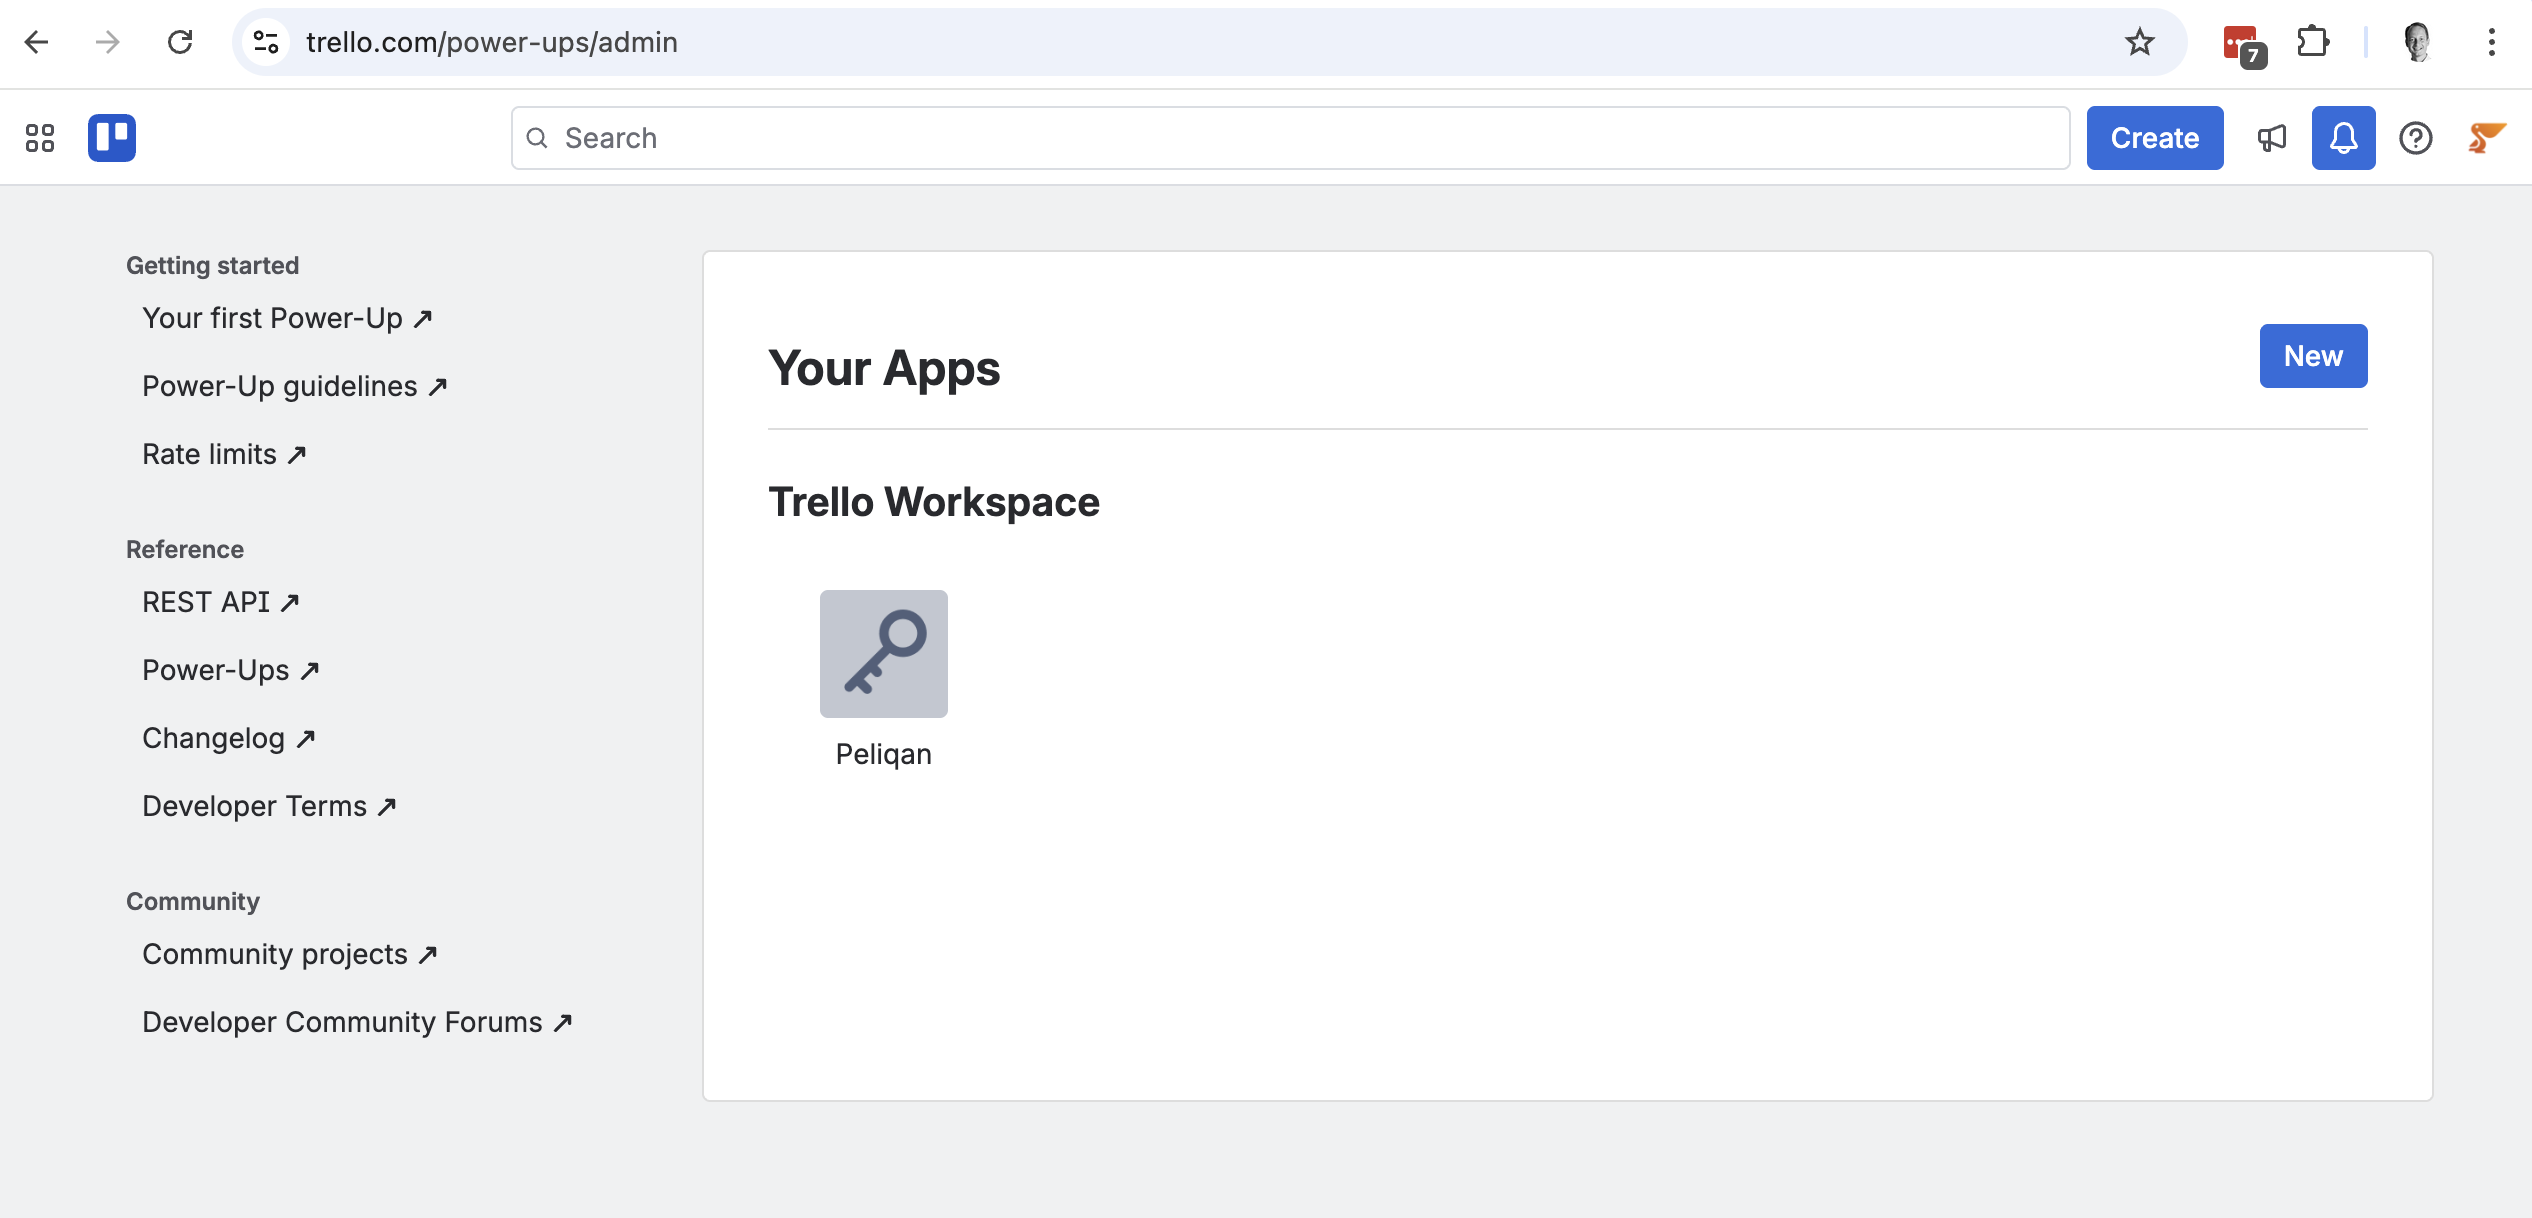The width and height of the screenshot is (2532, 1218).
Task: Open Your first Power-Up link
Action: (x=287, y=318)
